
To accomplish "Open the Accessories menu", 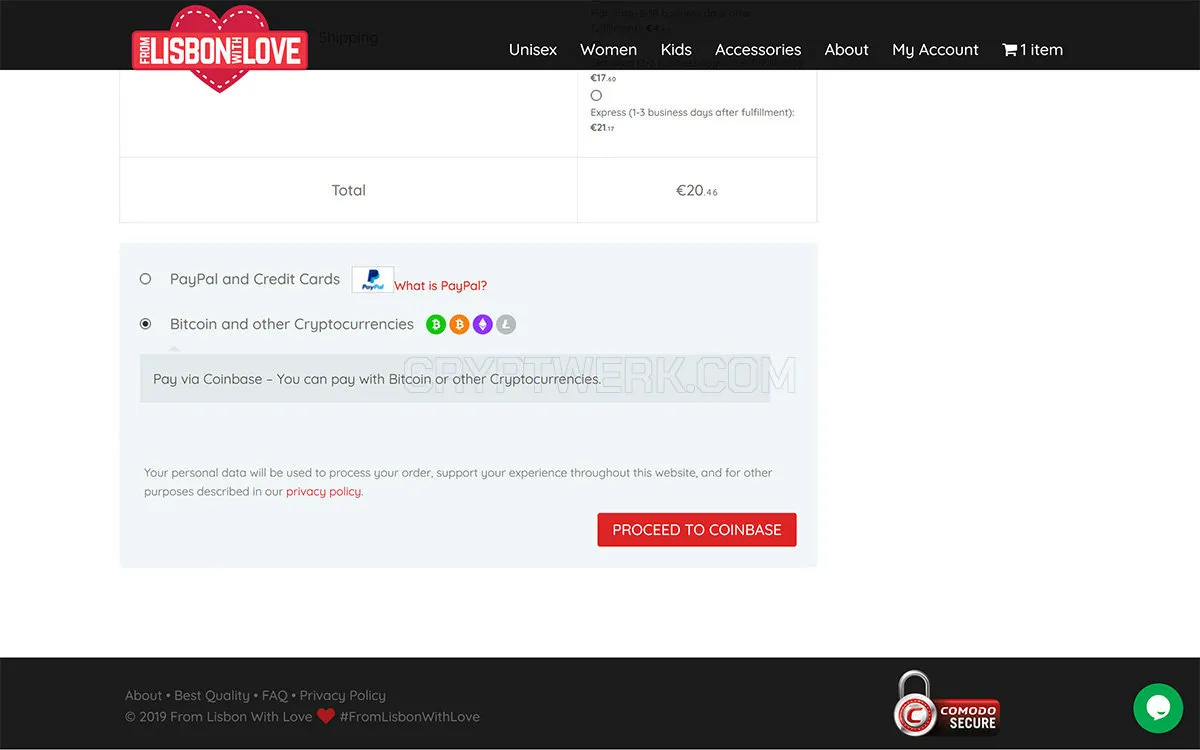I will tap(758, 49).
